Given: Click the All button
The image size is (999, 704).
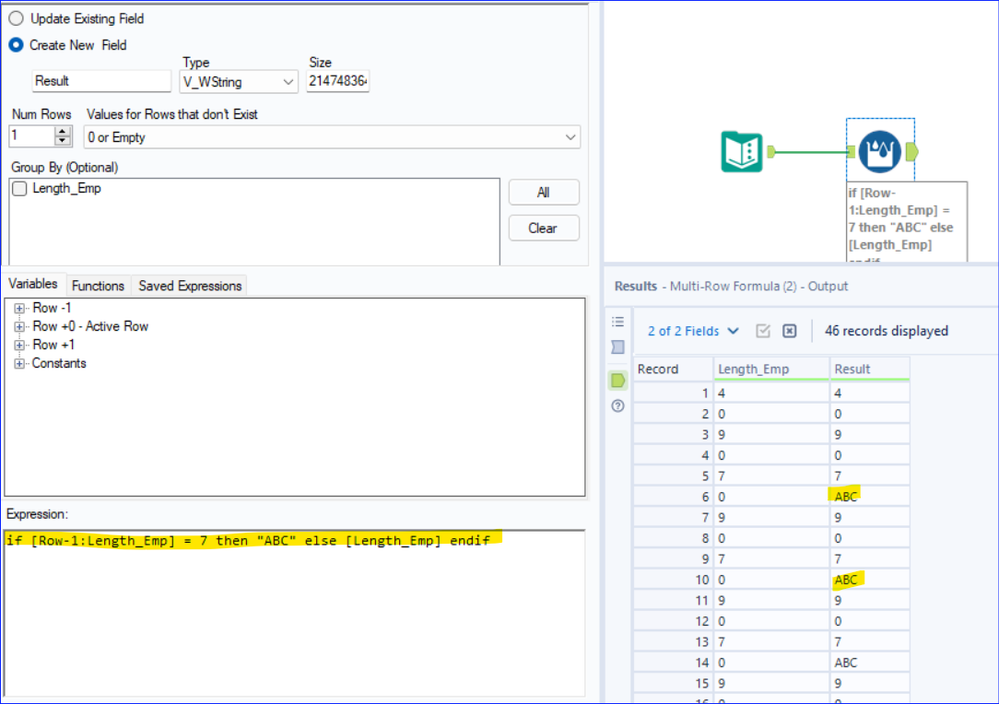Looking at the screenshot, I should coord(543,192).
